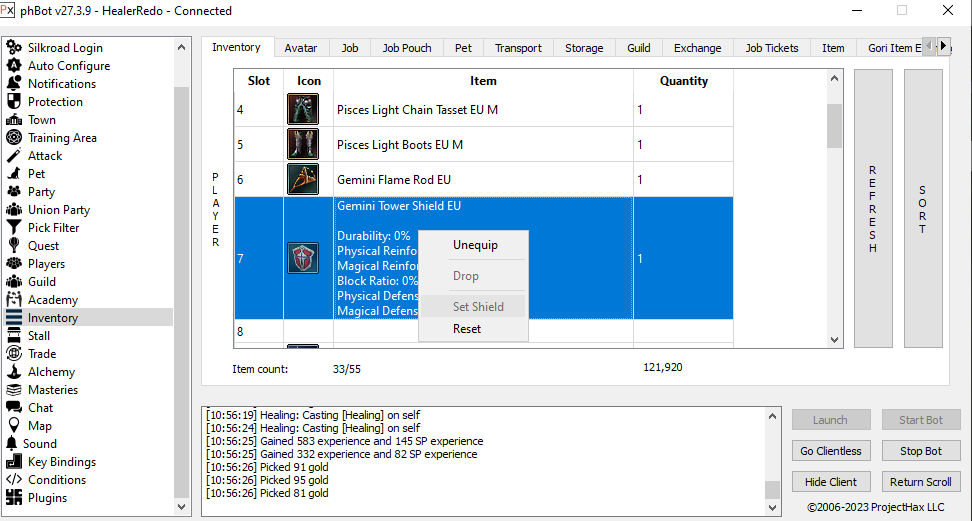Open the Map pin icon in sidebar

pos(14,426)
